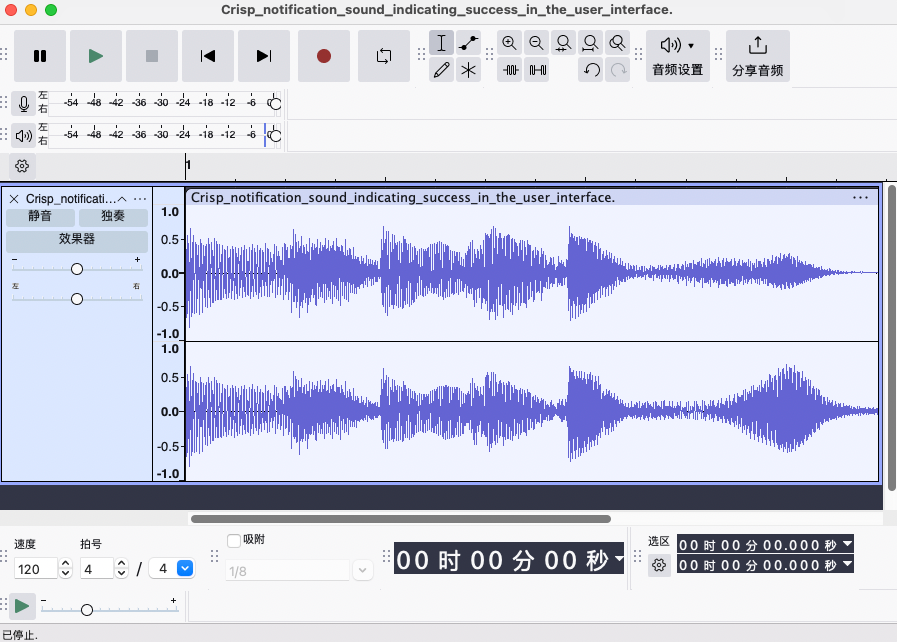Open the track name Crisp_notificati dropdown

(70, 199)
